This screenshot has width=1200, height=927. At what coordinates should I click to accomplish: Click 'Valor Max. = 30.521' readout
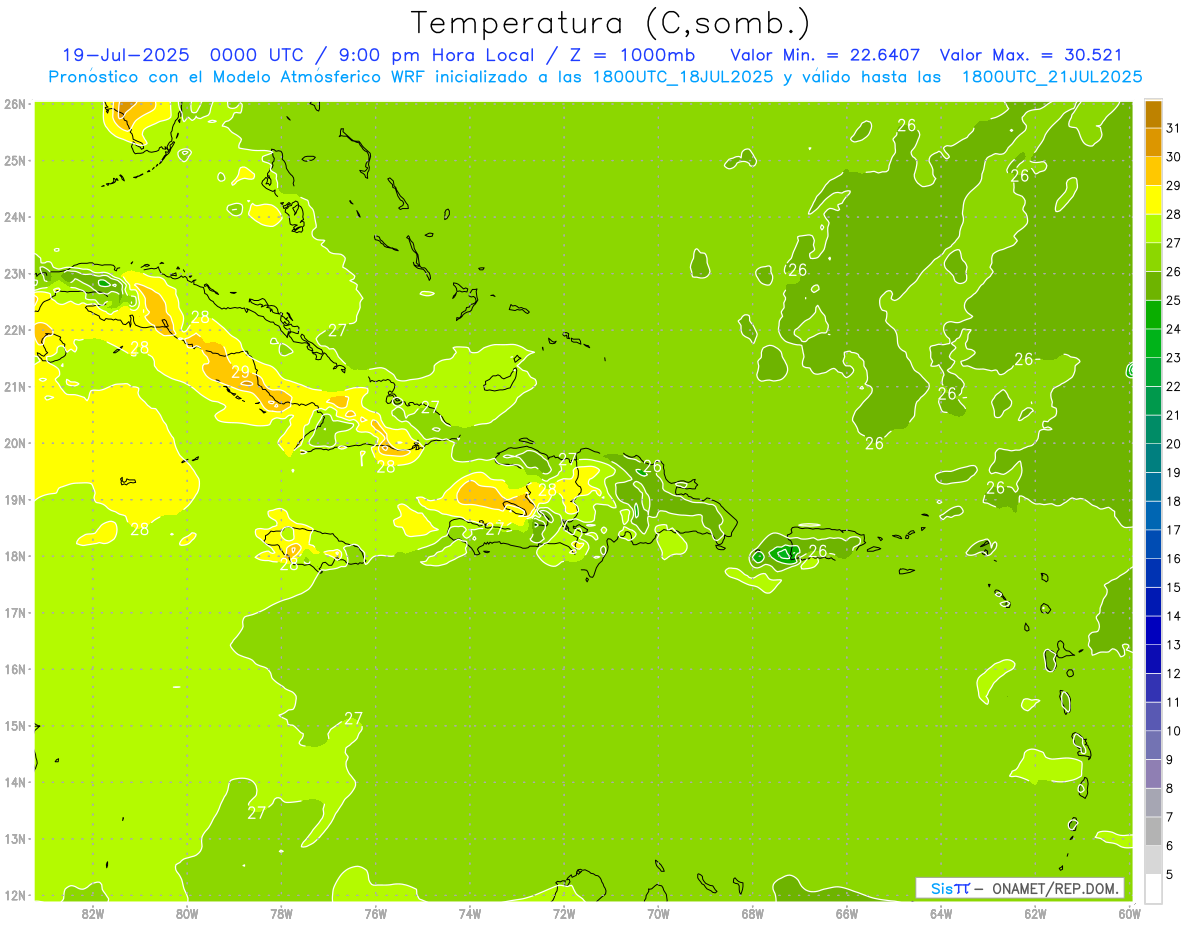(x=1031, y=55)
